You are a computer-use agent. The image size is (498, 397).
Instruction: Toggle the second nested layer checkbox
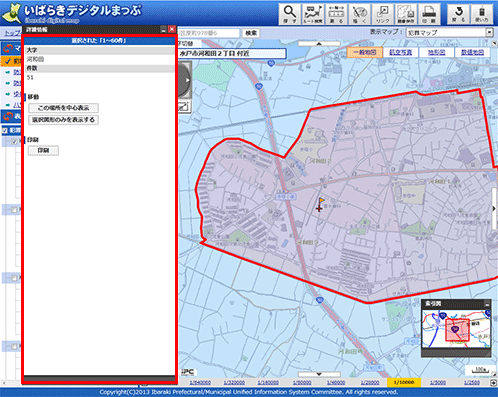tap(14, 142)
